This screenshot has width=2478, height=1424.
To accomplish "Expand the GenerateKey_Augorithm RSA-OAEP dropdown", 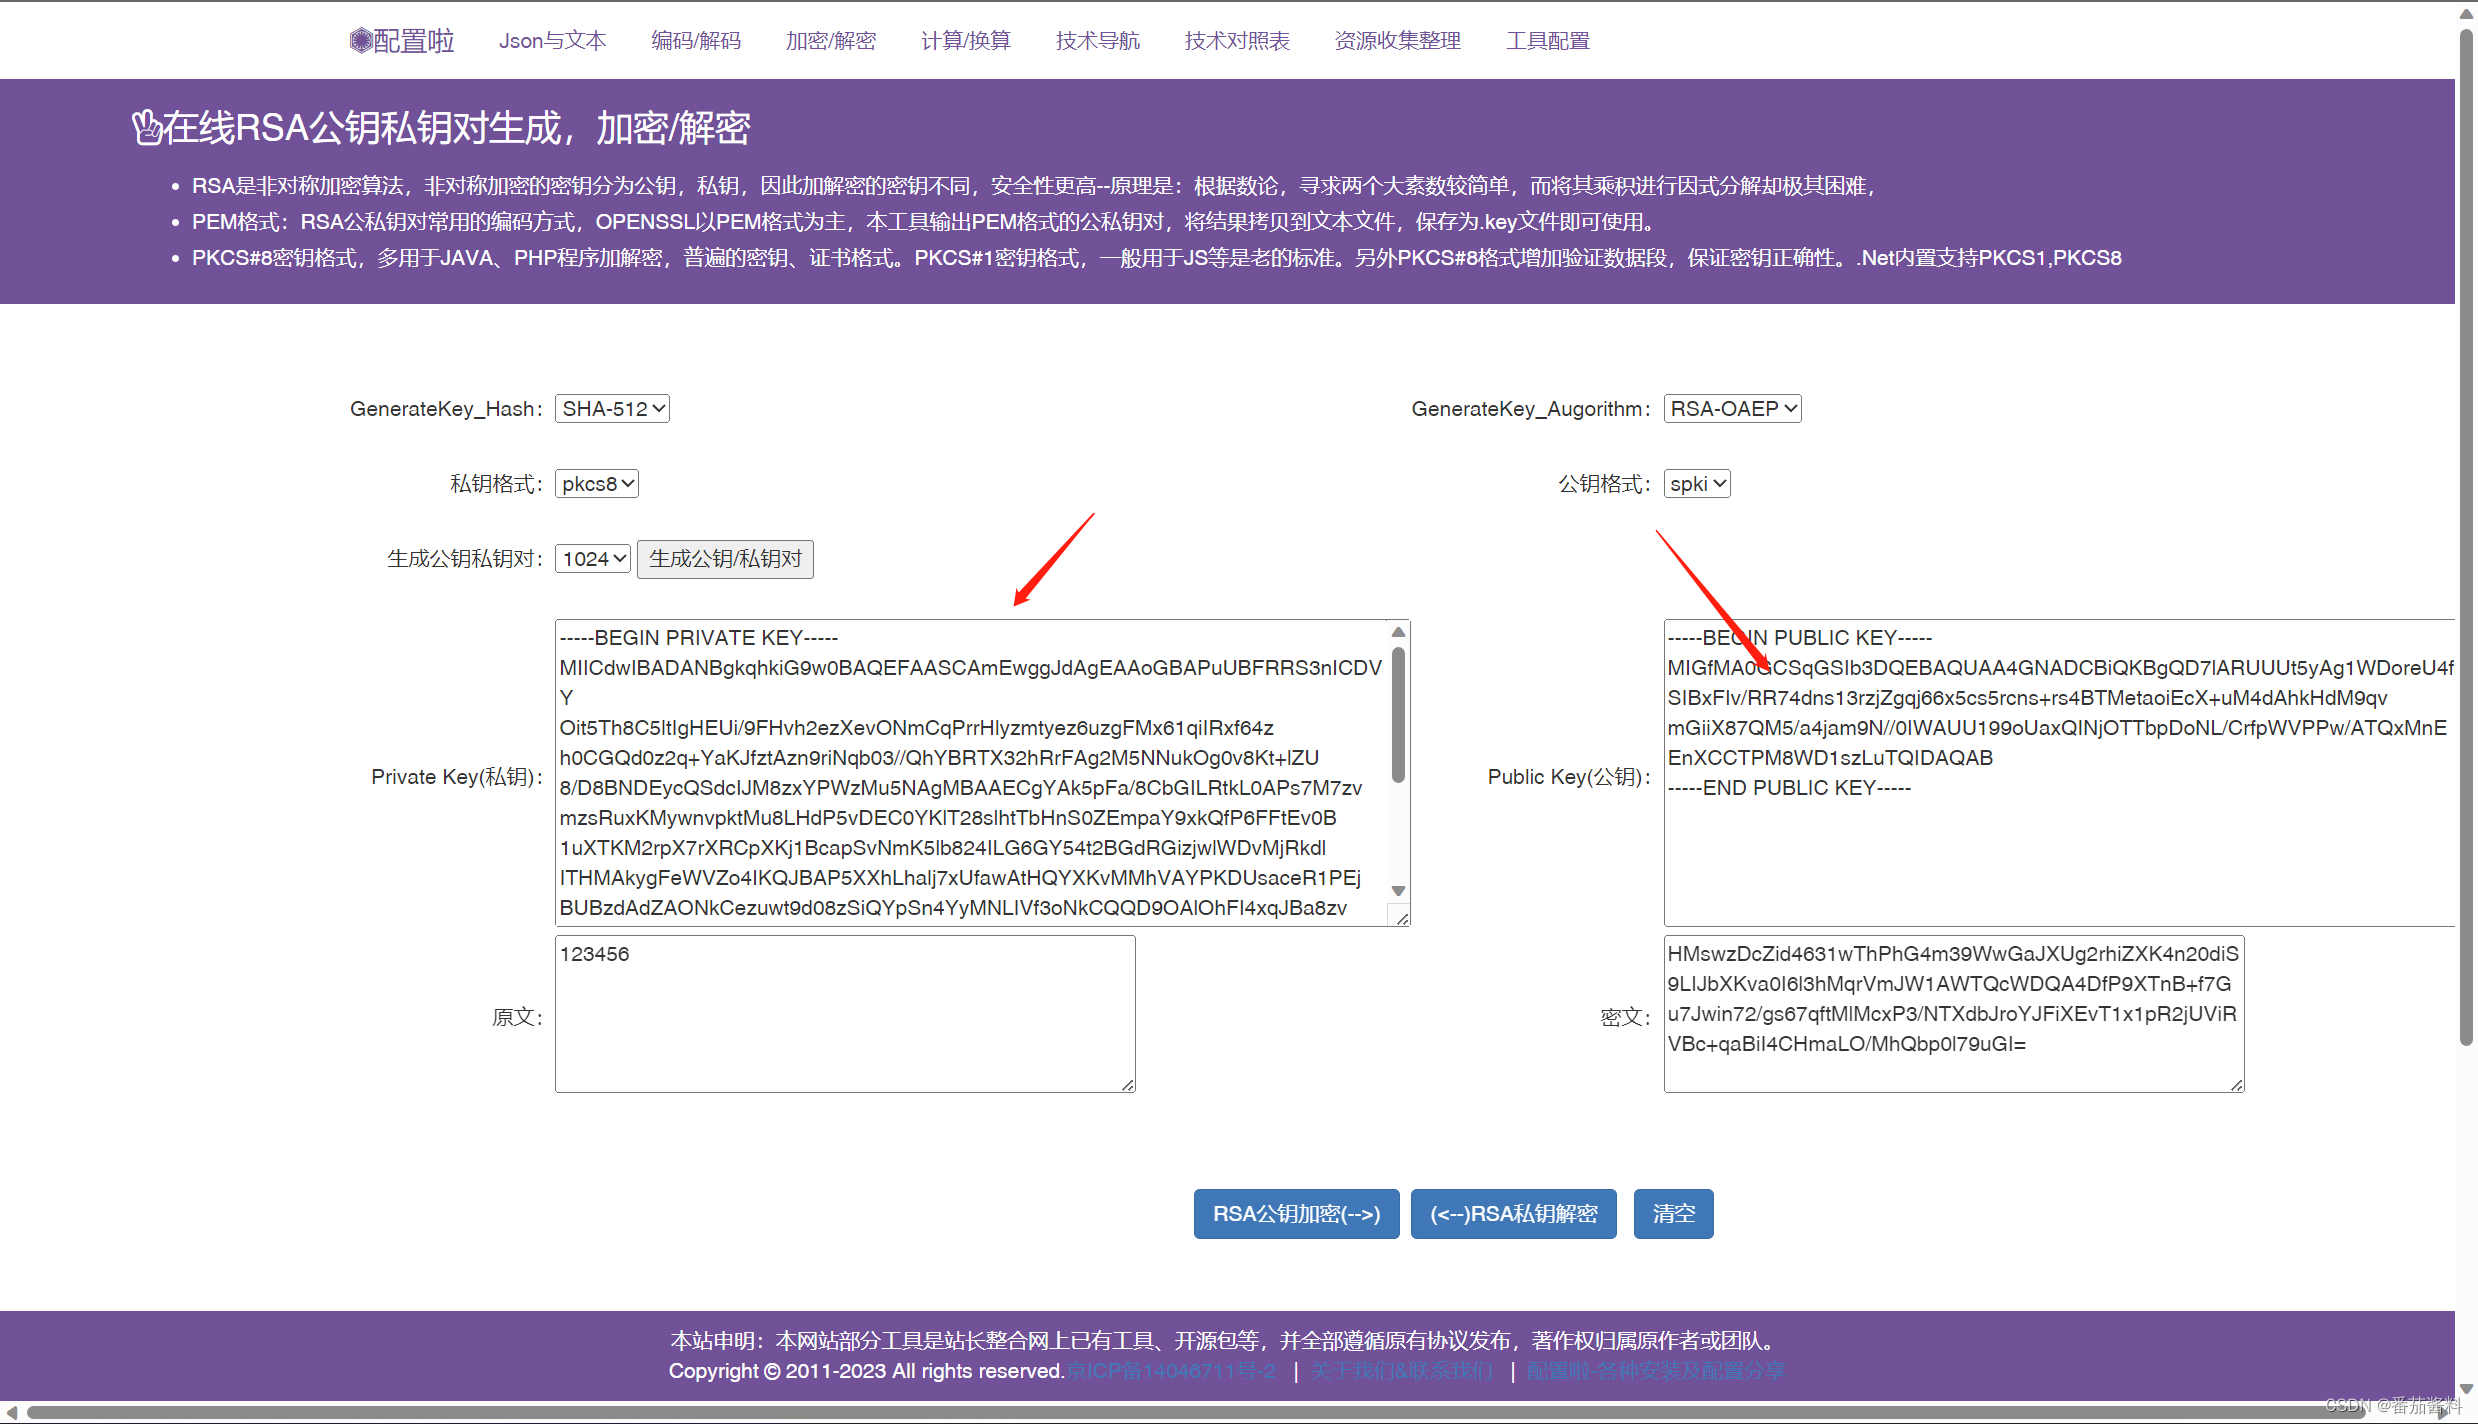I will coord(1732,408).
